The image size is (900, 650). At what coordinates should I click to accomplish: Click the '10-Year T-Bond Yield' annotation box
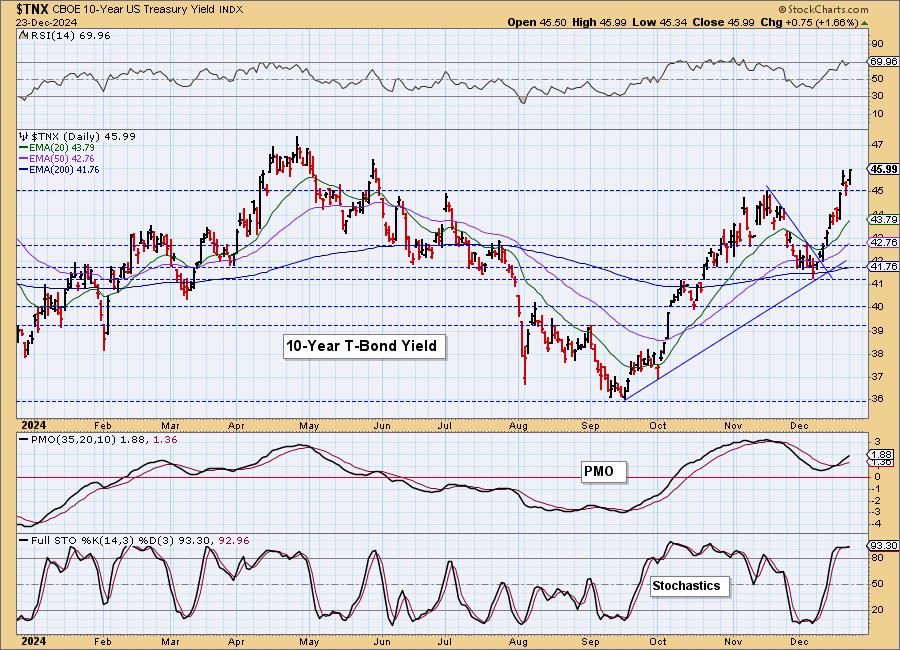pyautogui.click(x=364, y=346)
